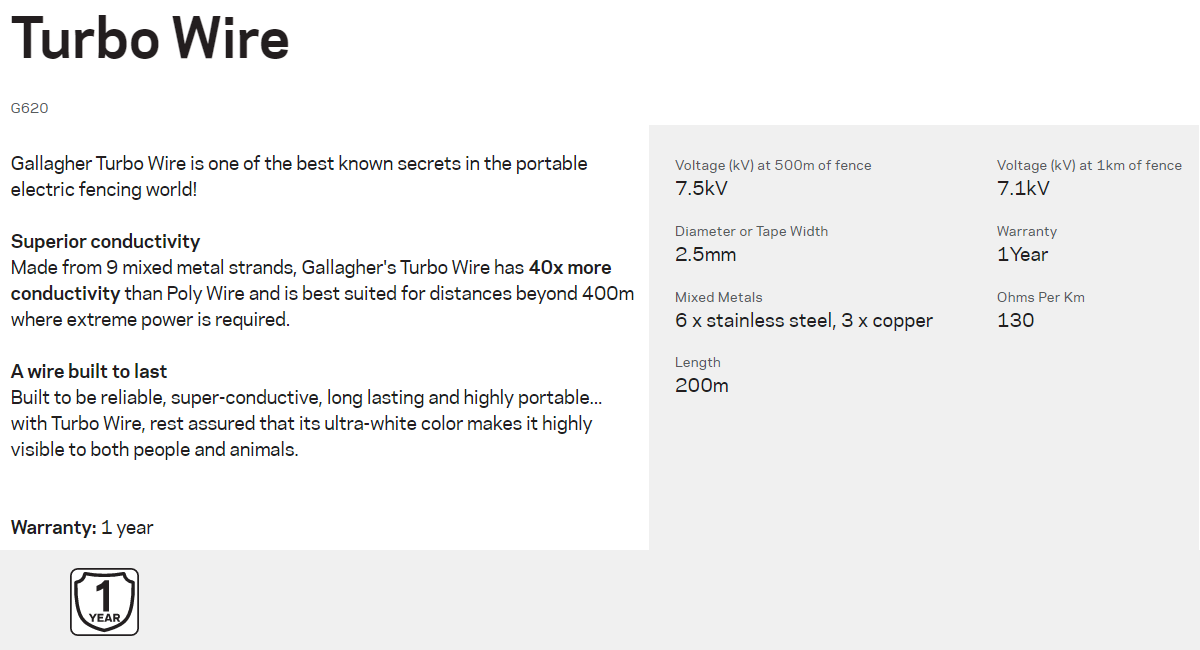Screen dimensions: 1200x650
Task: Click the Voltage at 500m of fence label
Action: pyautogui.click(x=773, y=165)
